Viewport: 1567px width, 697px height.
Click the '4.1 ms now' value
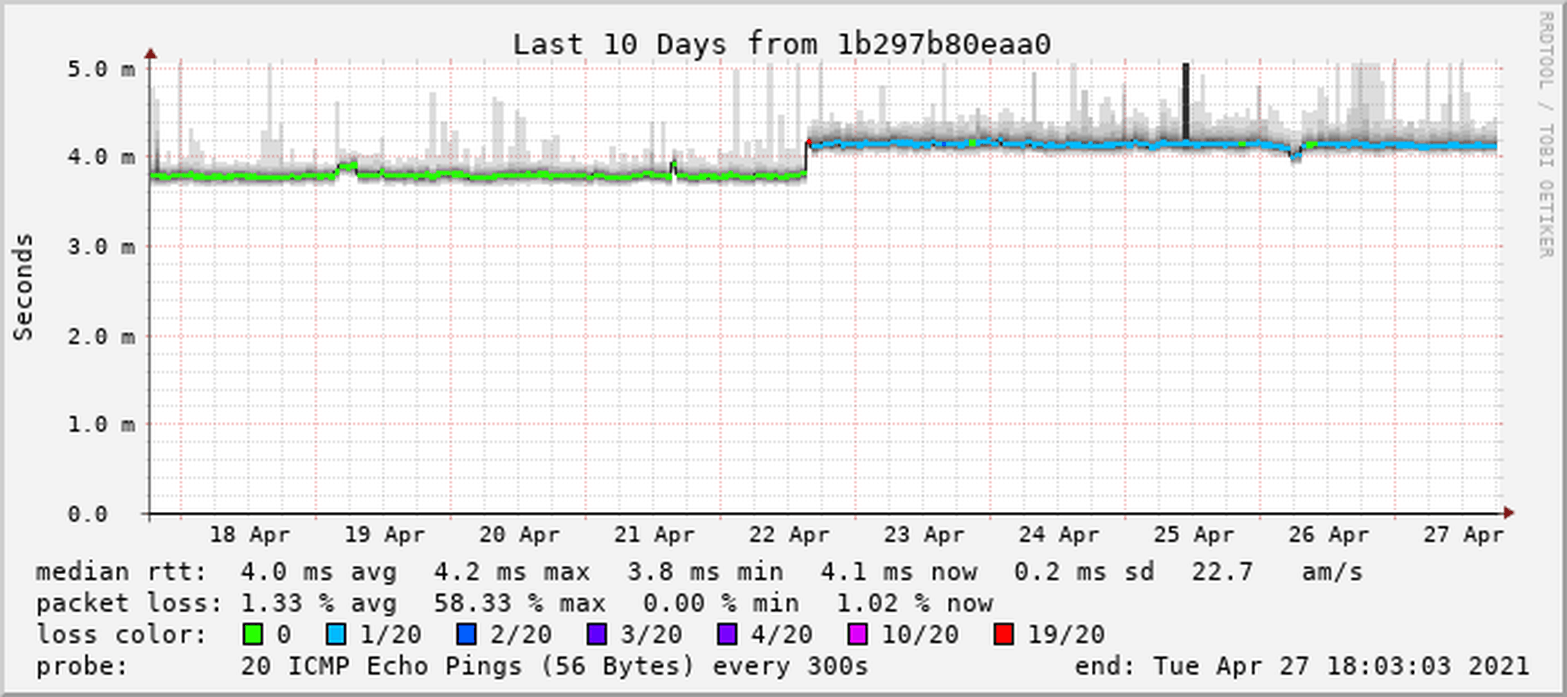(x=898, y=573)
